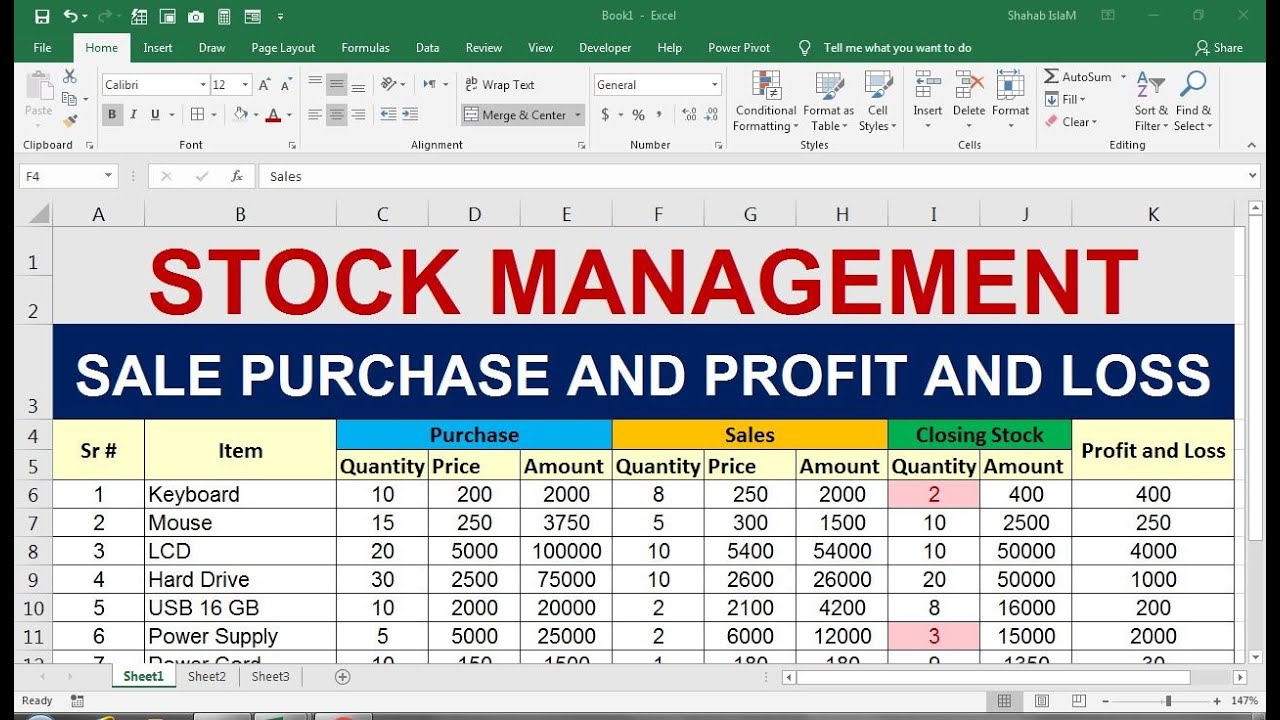Open Sort & Filter menu
The height and width of the screenshot is (720, 1280).
[x=1151, y=101]
